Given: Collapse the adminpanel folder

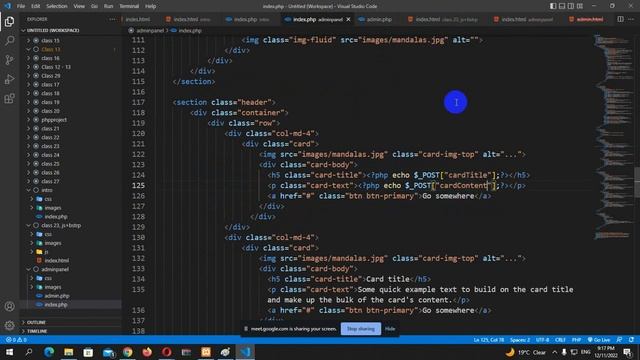Looking at the screenshot, I should (55, 269).
